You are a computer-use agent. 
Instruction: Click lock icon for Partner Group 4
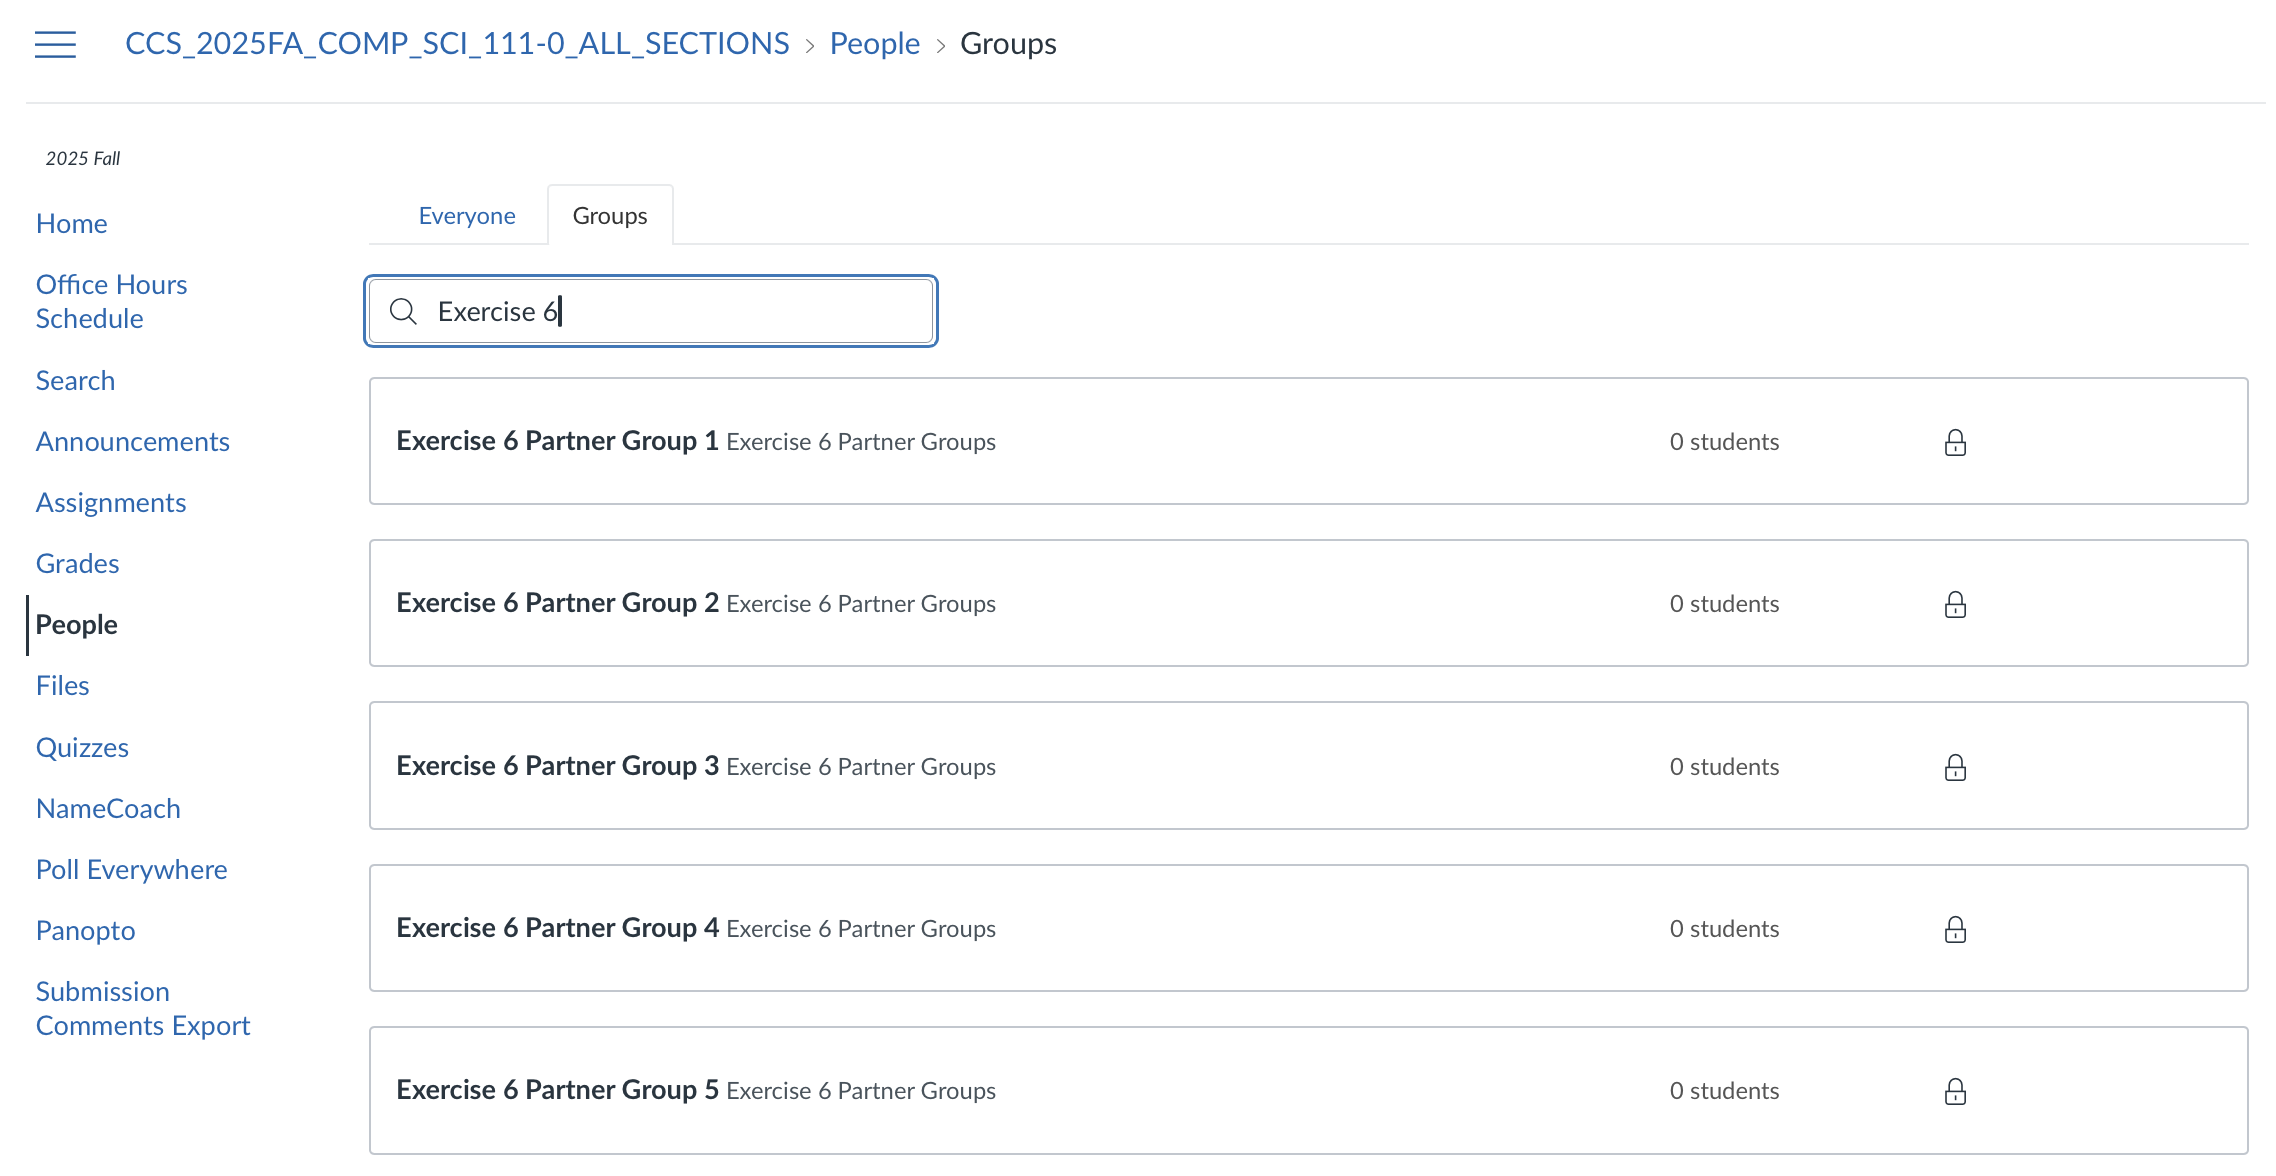click(1955, 929)
